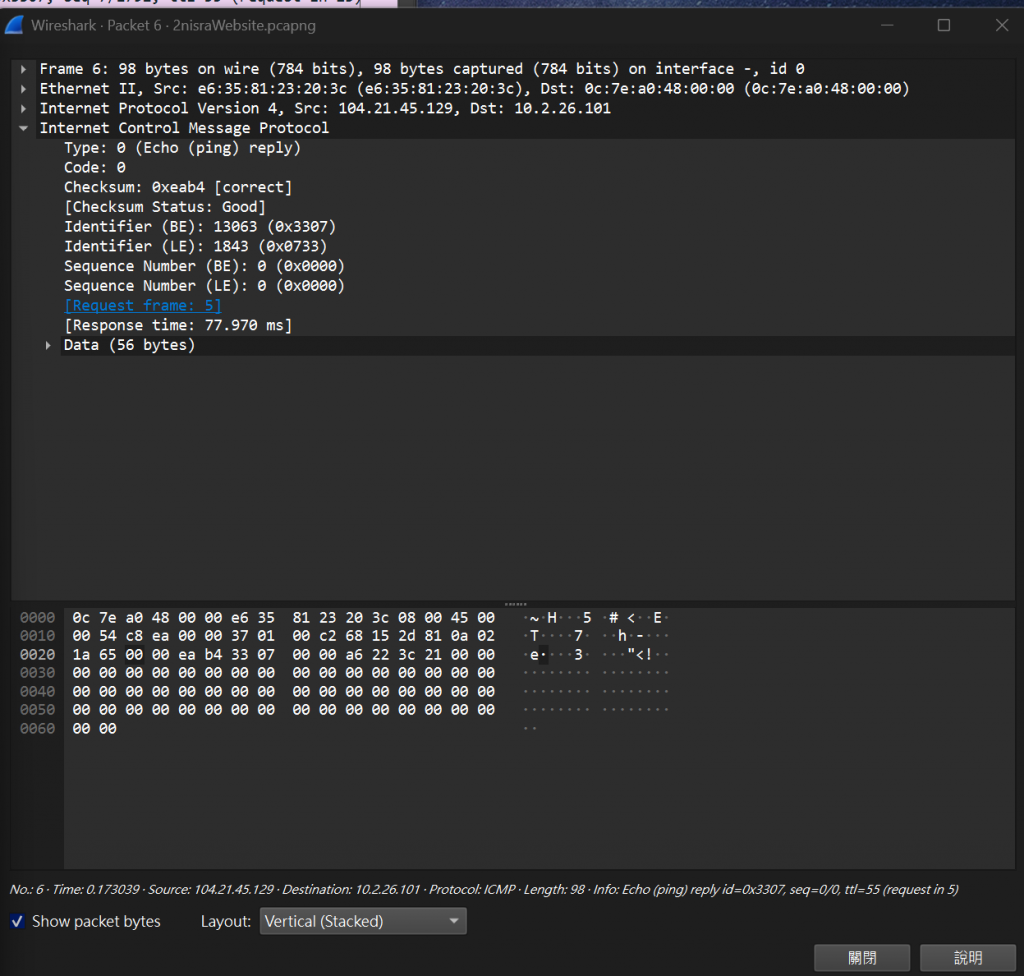This screenshot has height=976, width=1024.
Task: Select Checksum: 0xeab4 [correct] line
Action: 178,187
